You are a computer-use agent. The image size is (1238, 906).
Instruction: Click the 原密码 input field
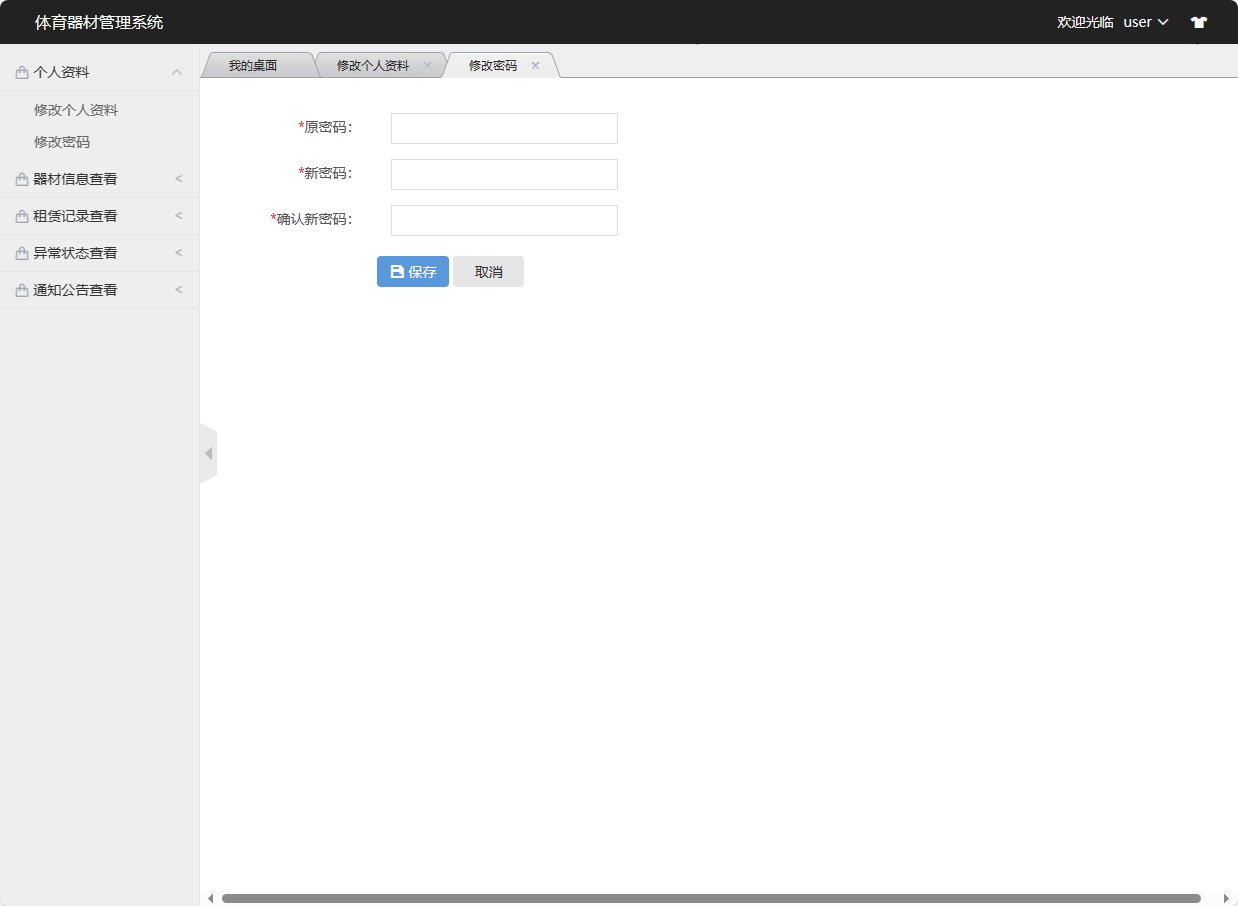pyautogui.click(x=503, y=127)
